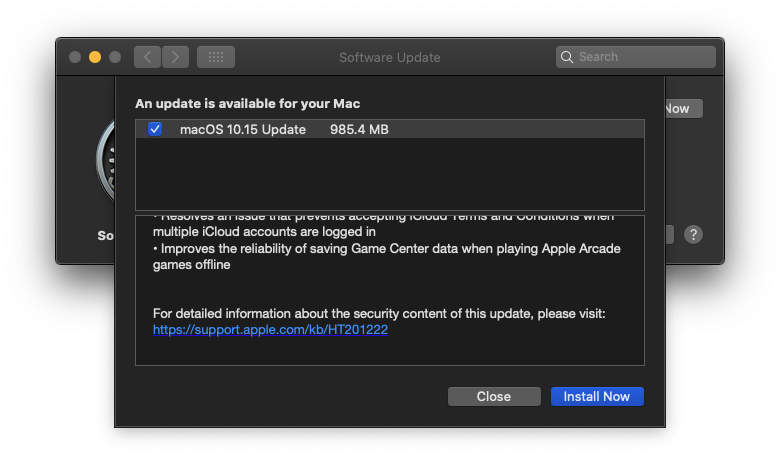Show all preferences with the grid button
This screenshot has height=454, width=780.
tap(216, 57)
